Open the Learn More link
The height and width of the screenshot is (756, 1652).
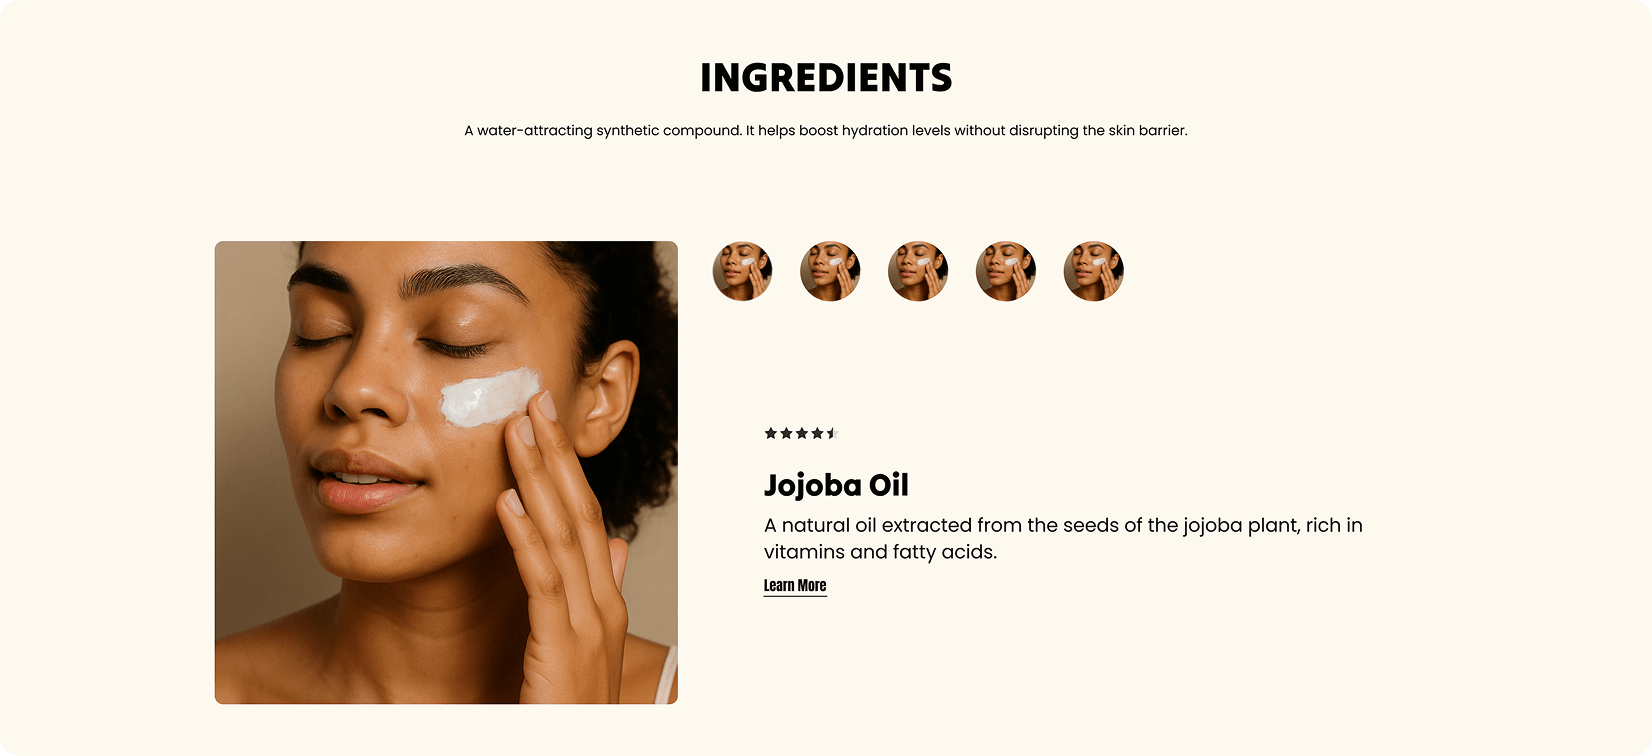point(795,586)
